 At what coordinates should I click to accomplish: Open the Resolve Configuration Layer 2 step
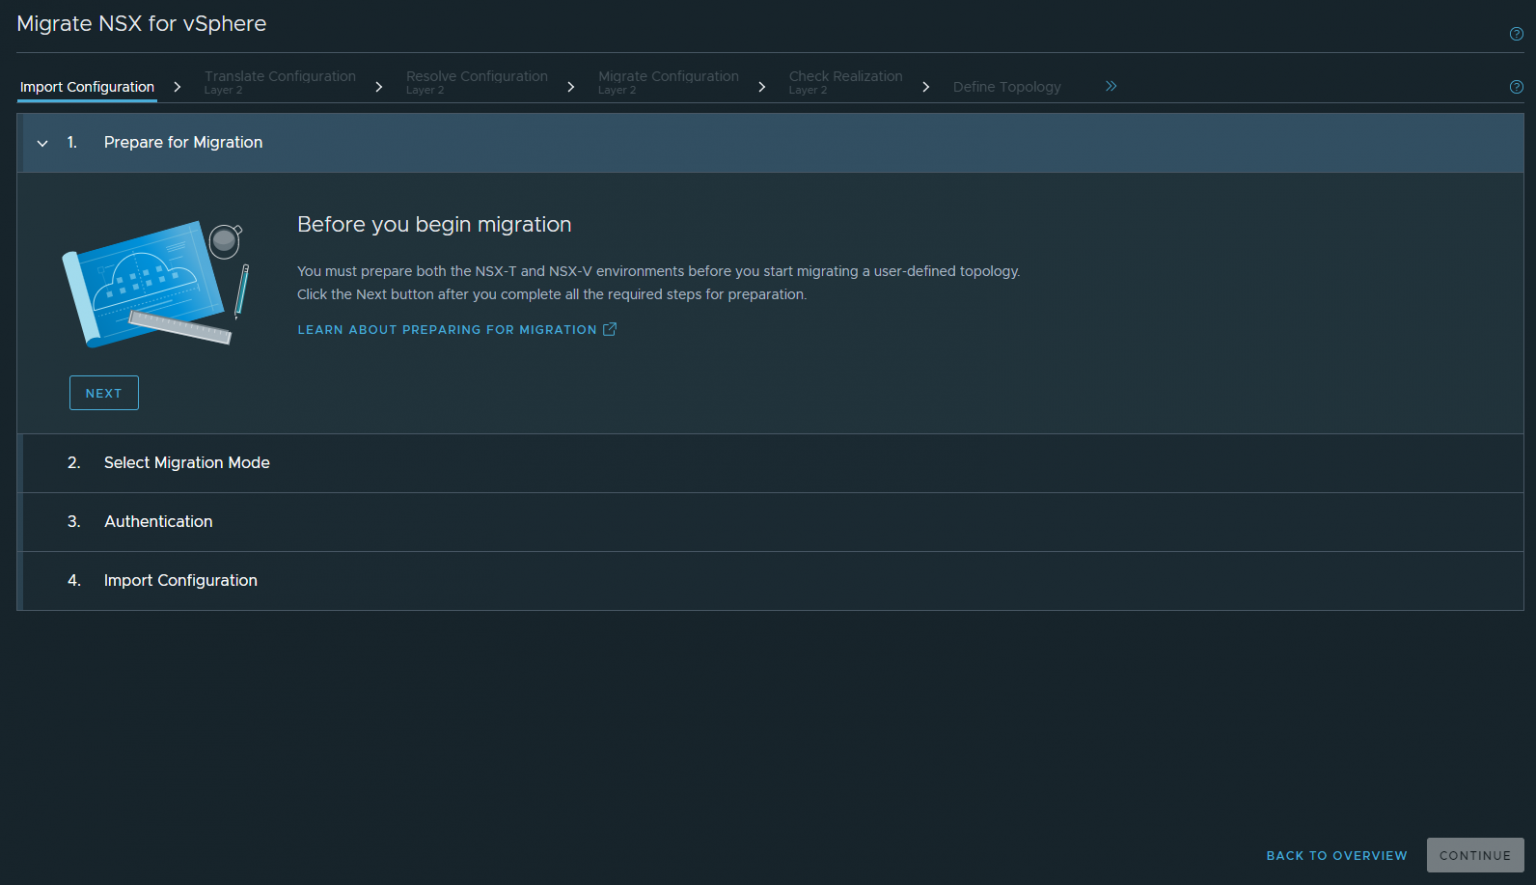point(477,82)
